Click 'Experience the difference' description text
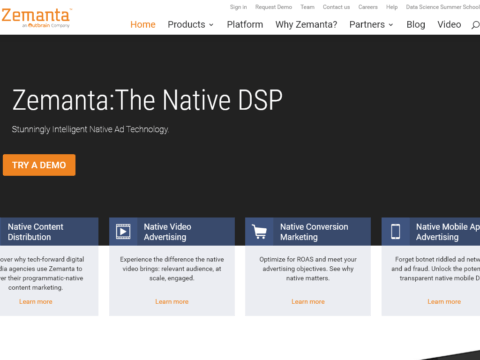 (172, 269)
